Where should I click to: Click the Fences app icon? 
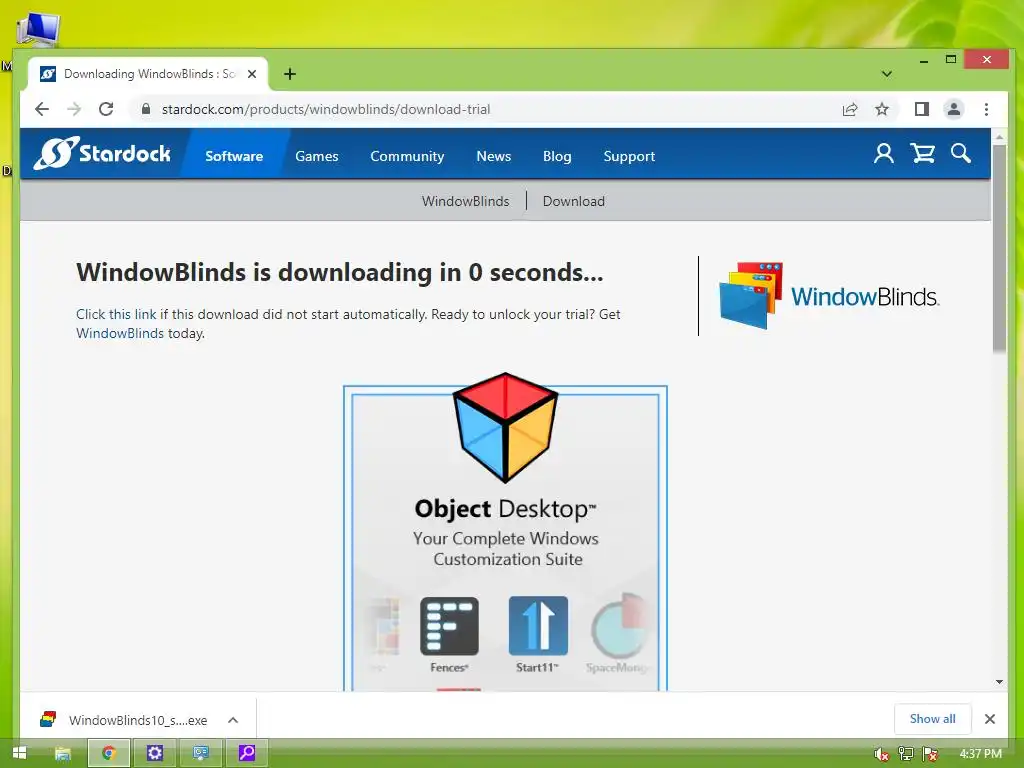tap(449, 626)
